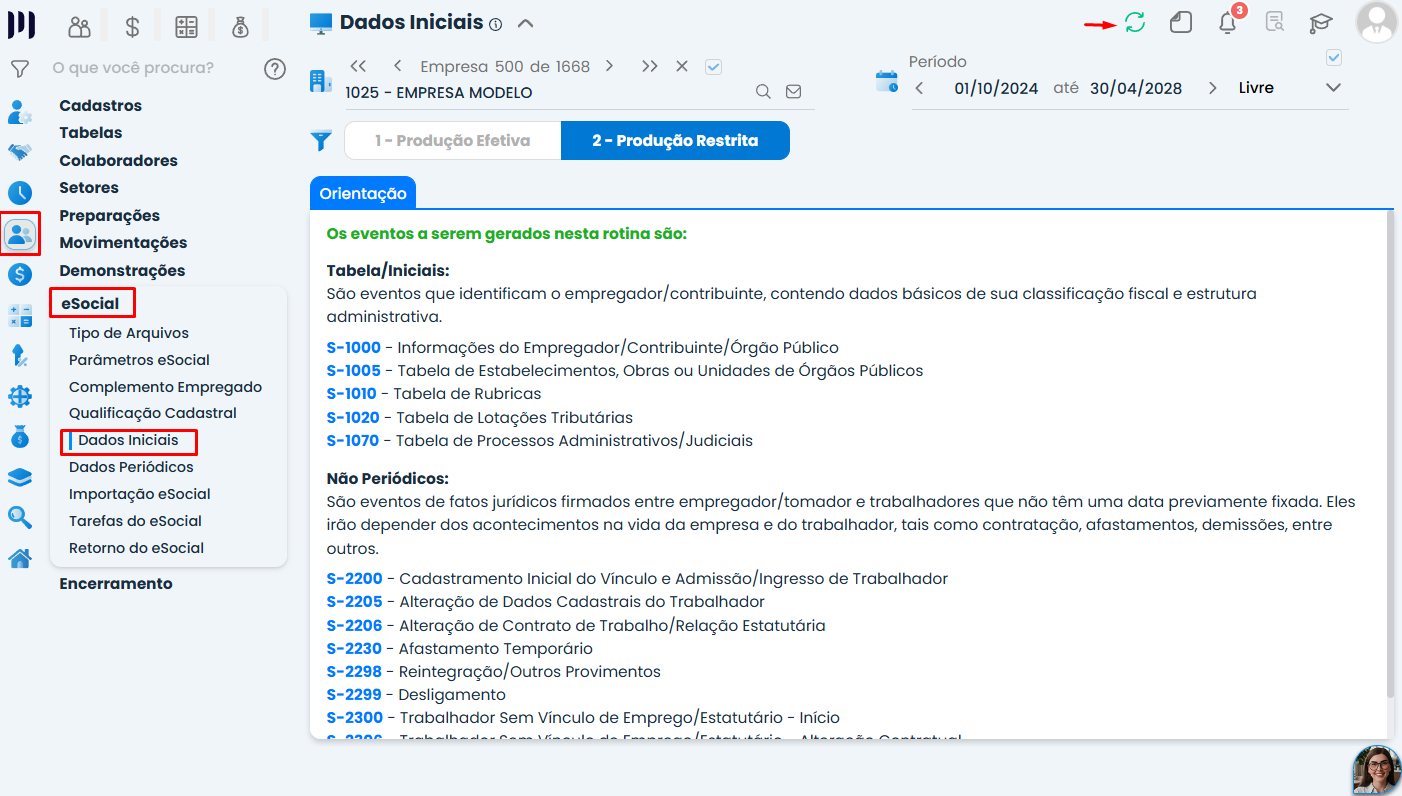1402x796 pixels.
Task: Click the S-2200 event link
Action: (x=354, y=579)
